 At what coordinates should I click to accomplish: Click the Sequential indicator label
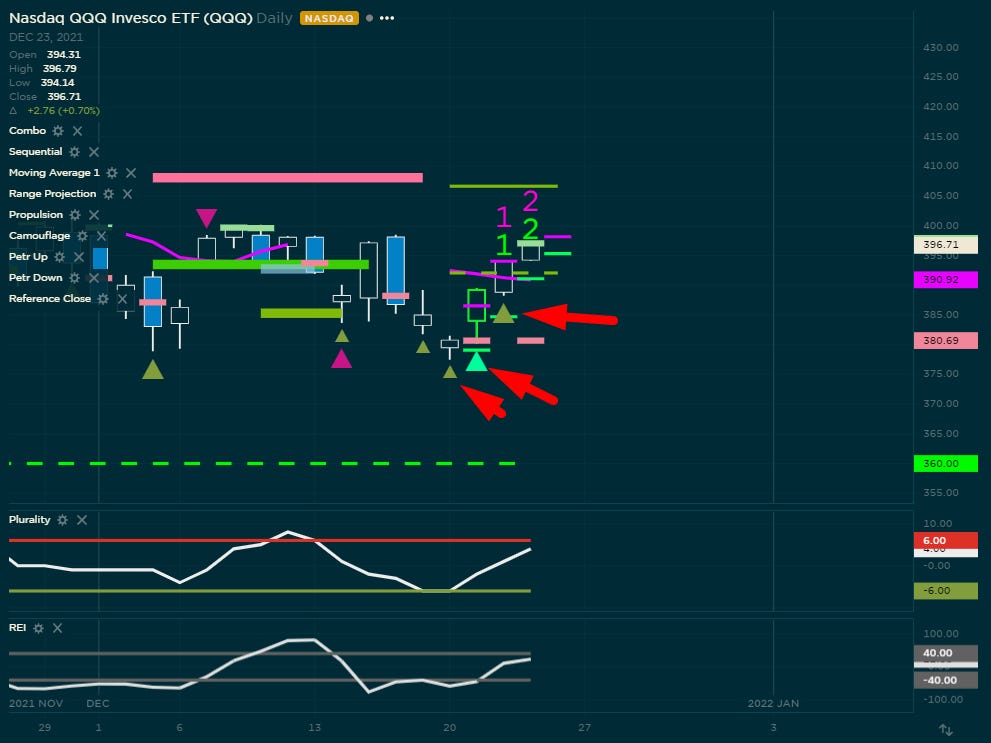point(35,152)
